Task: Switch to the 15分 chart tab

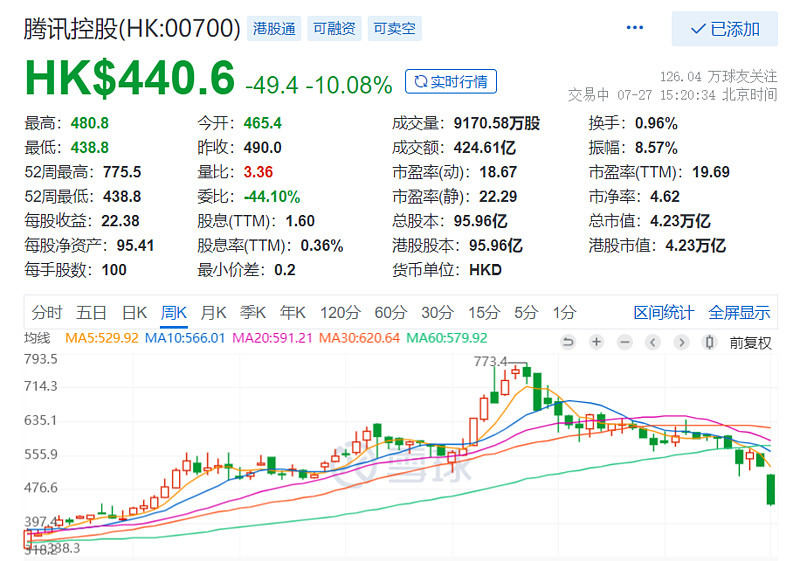Action: 484,312
